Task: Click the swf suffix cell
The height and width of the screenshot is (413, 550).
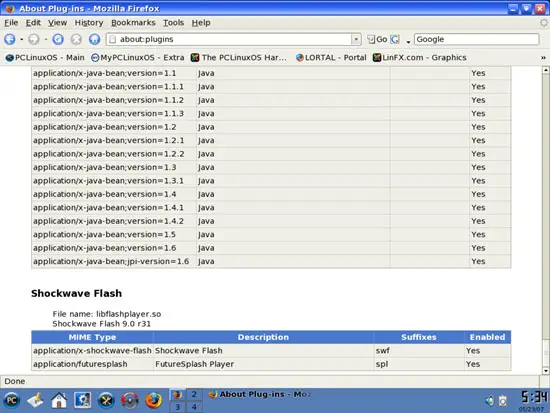Action: click(x=419, y=351)
